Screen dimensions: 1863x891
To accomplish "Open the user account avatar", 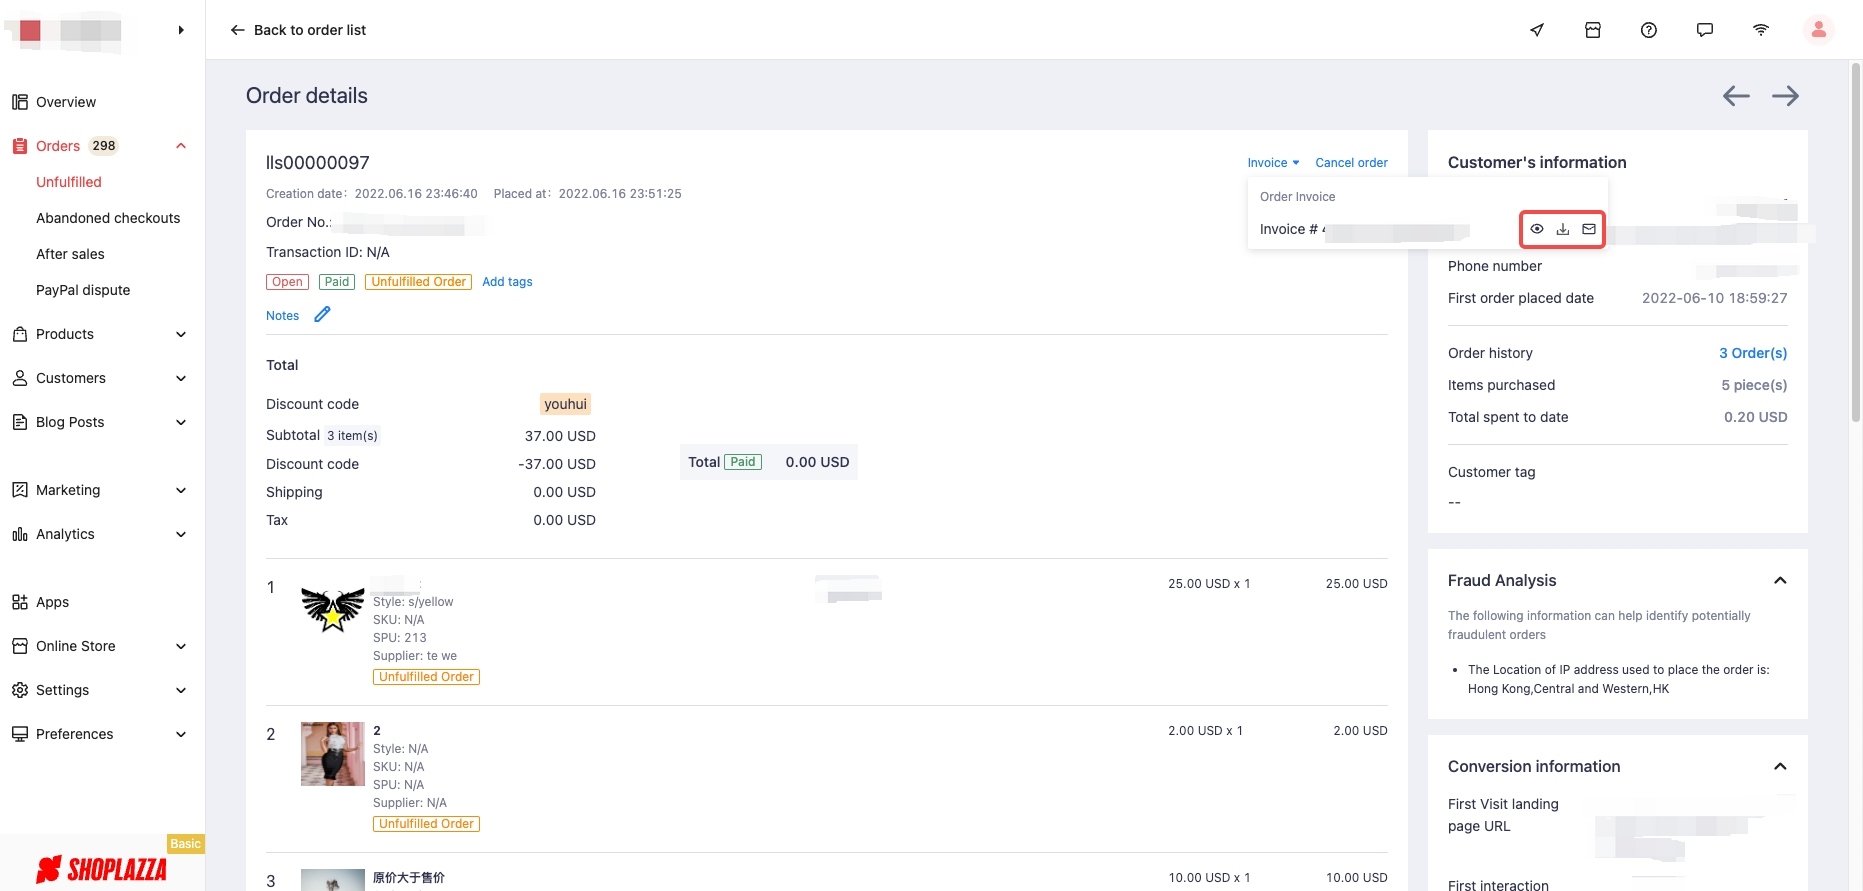I will click(1819, 30).
